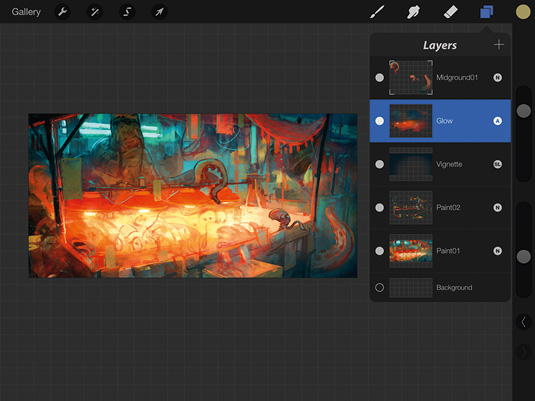Open blend mode for Paint02 layer
The height and width of the screenshot is (401, 535).
click(497, 207)
